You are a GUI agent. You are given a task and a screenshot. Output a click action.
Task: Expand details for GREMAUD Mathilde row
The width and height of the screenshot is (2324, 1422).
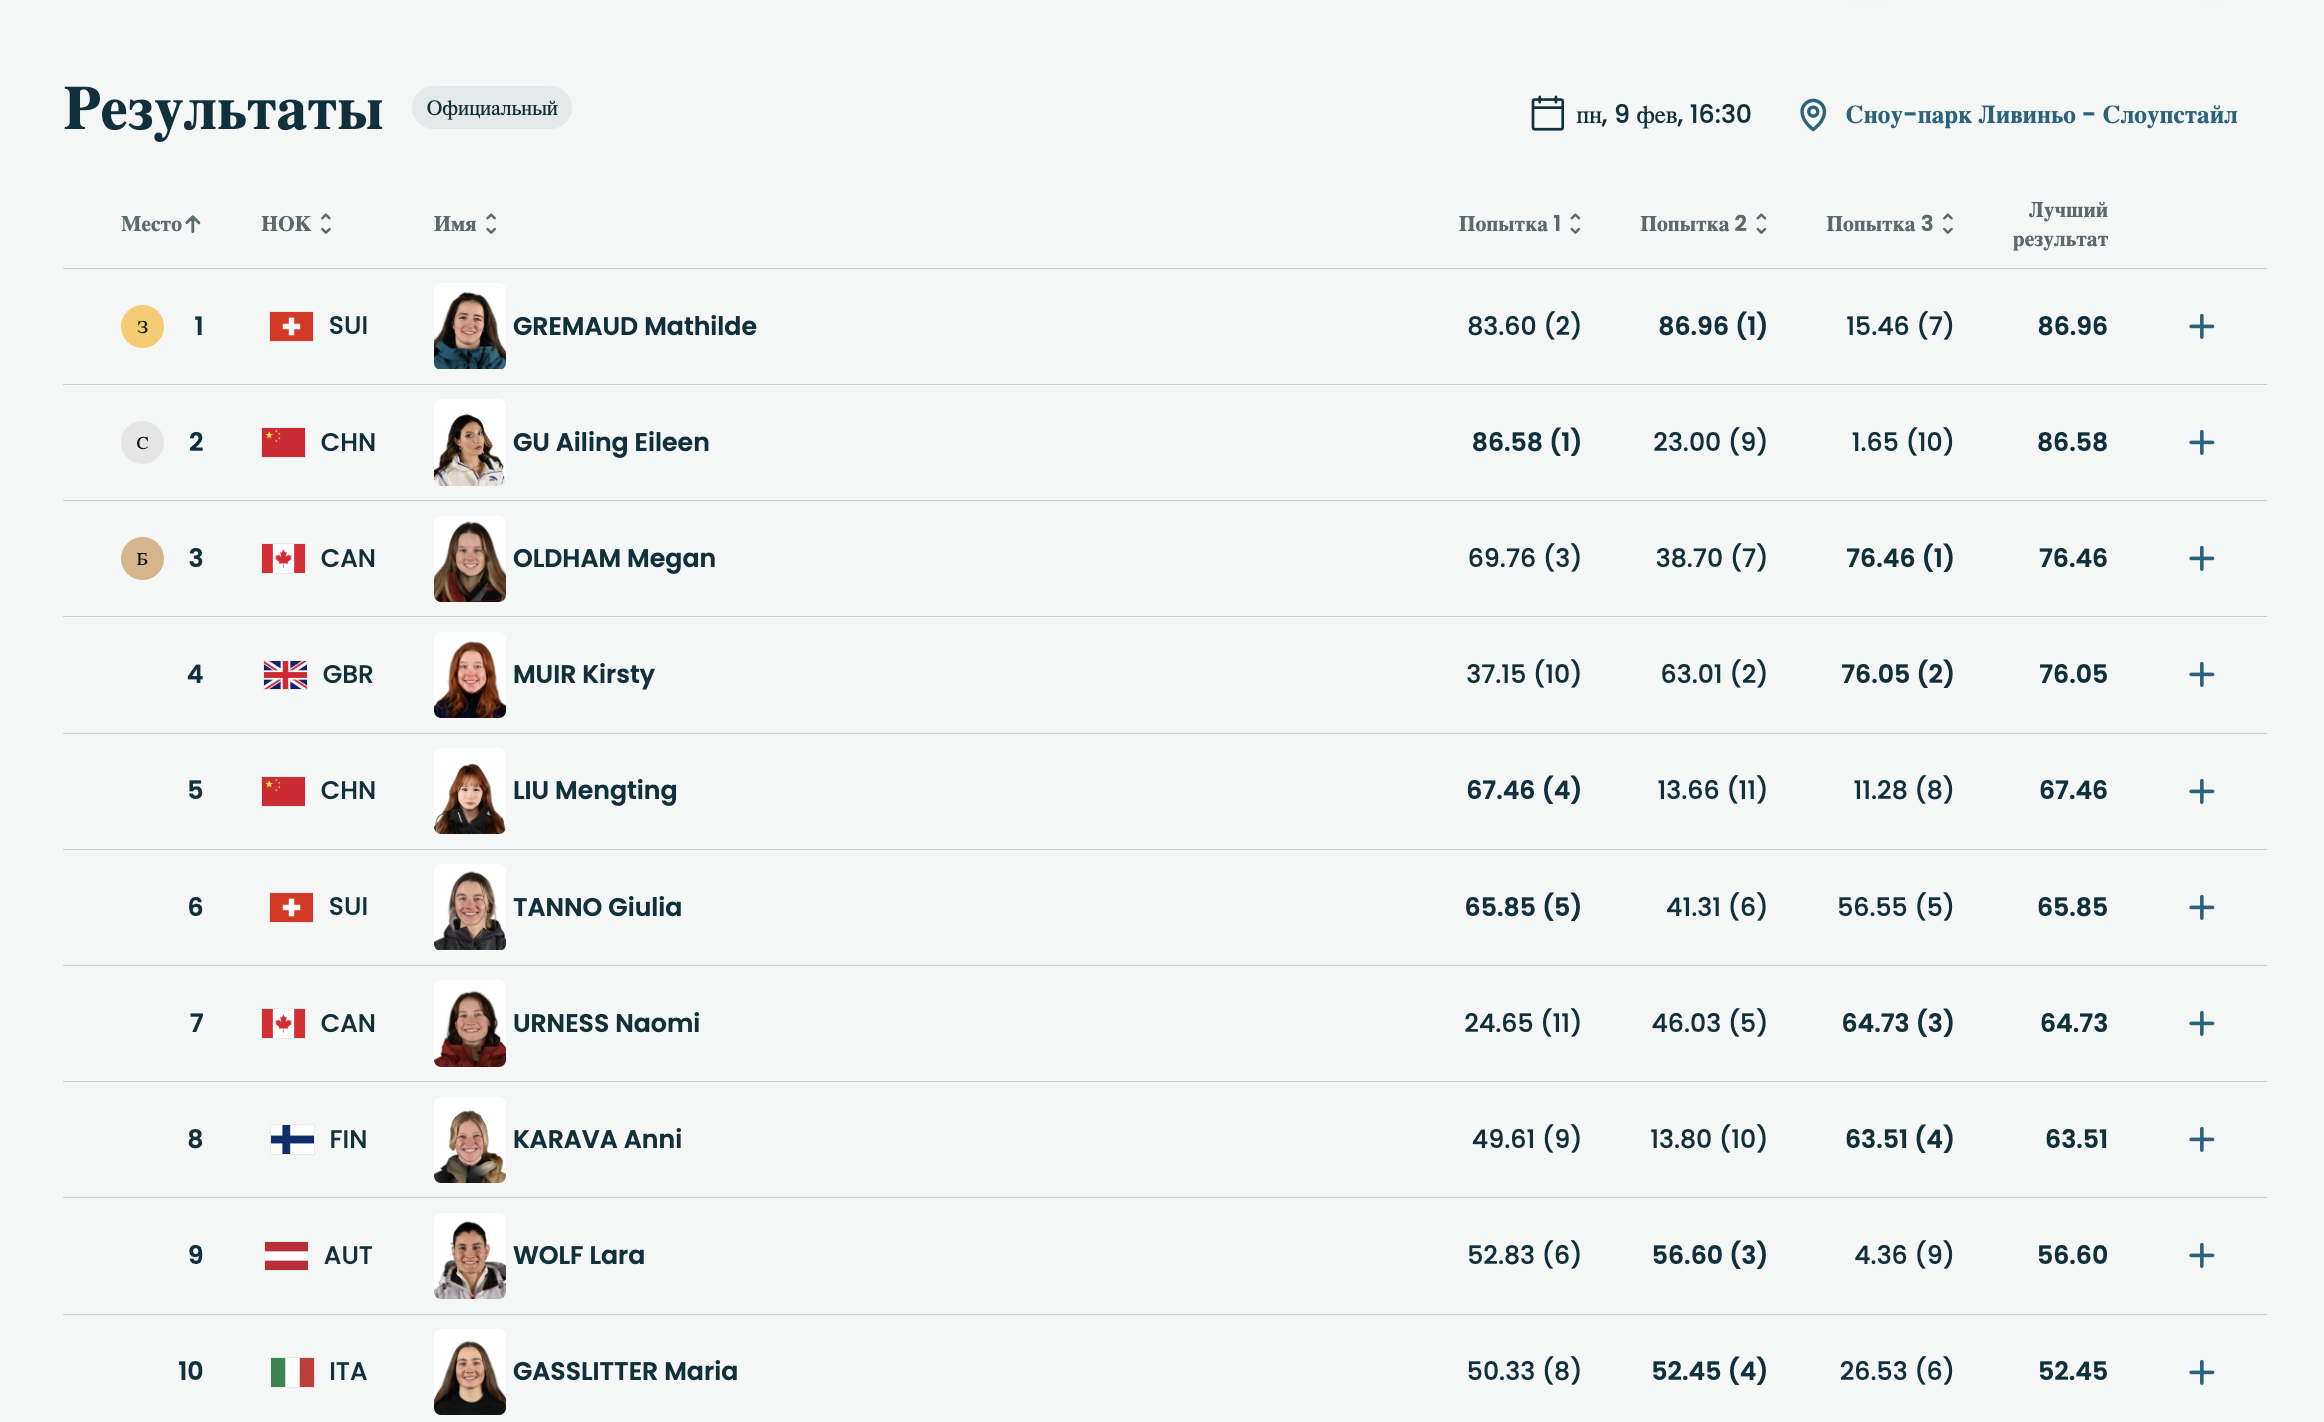point(2201,326)
